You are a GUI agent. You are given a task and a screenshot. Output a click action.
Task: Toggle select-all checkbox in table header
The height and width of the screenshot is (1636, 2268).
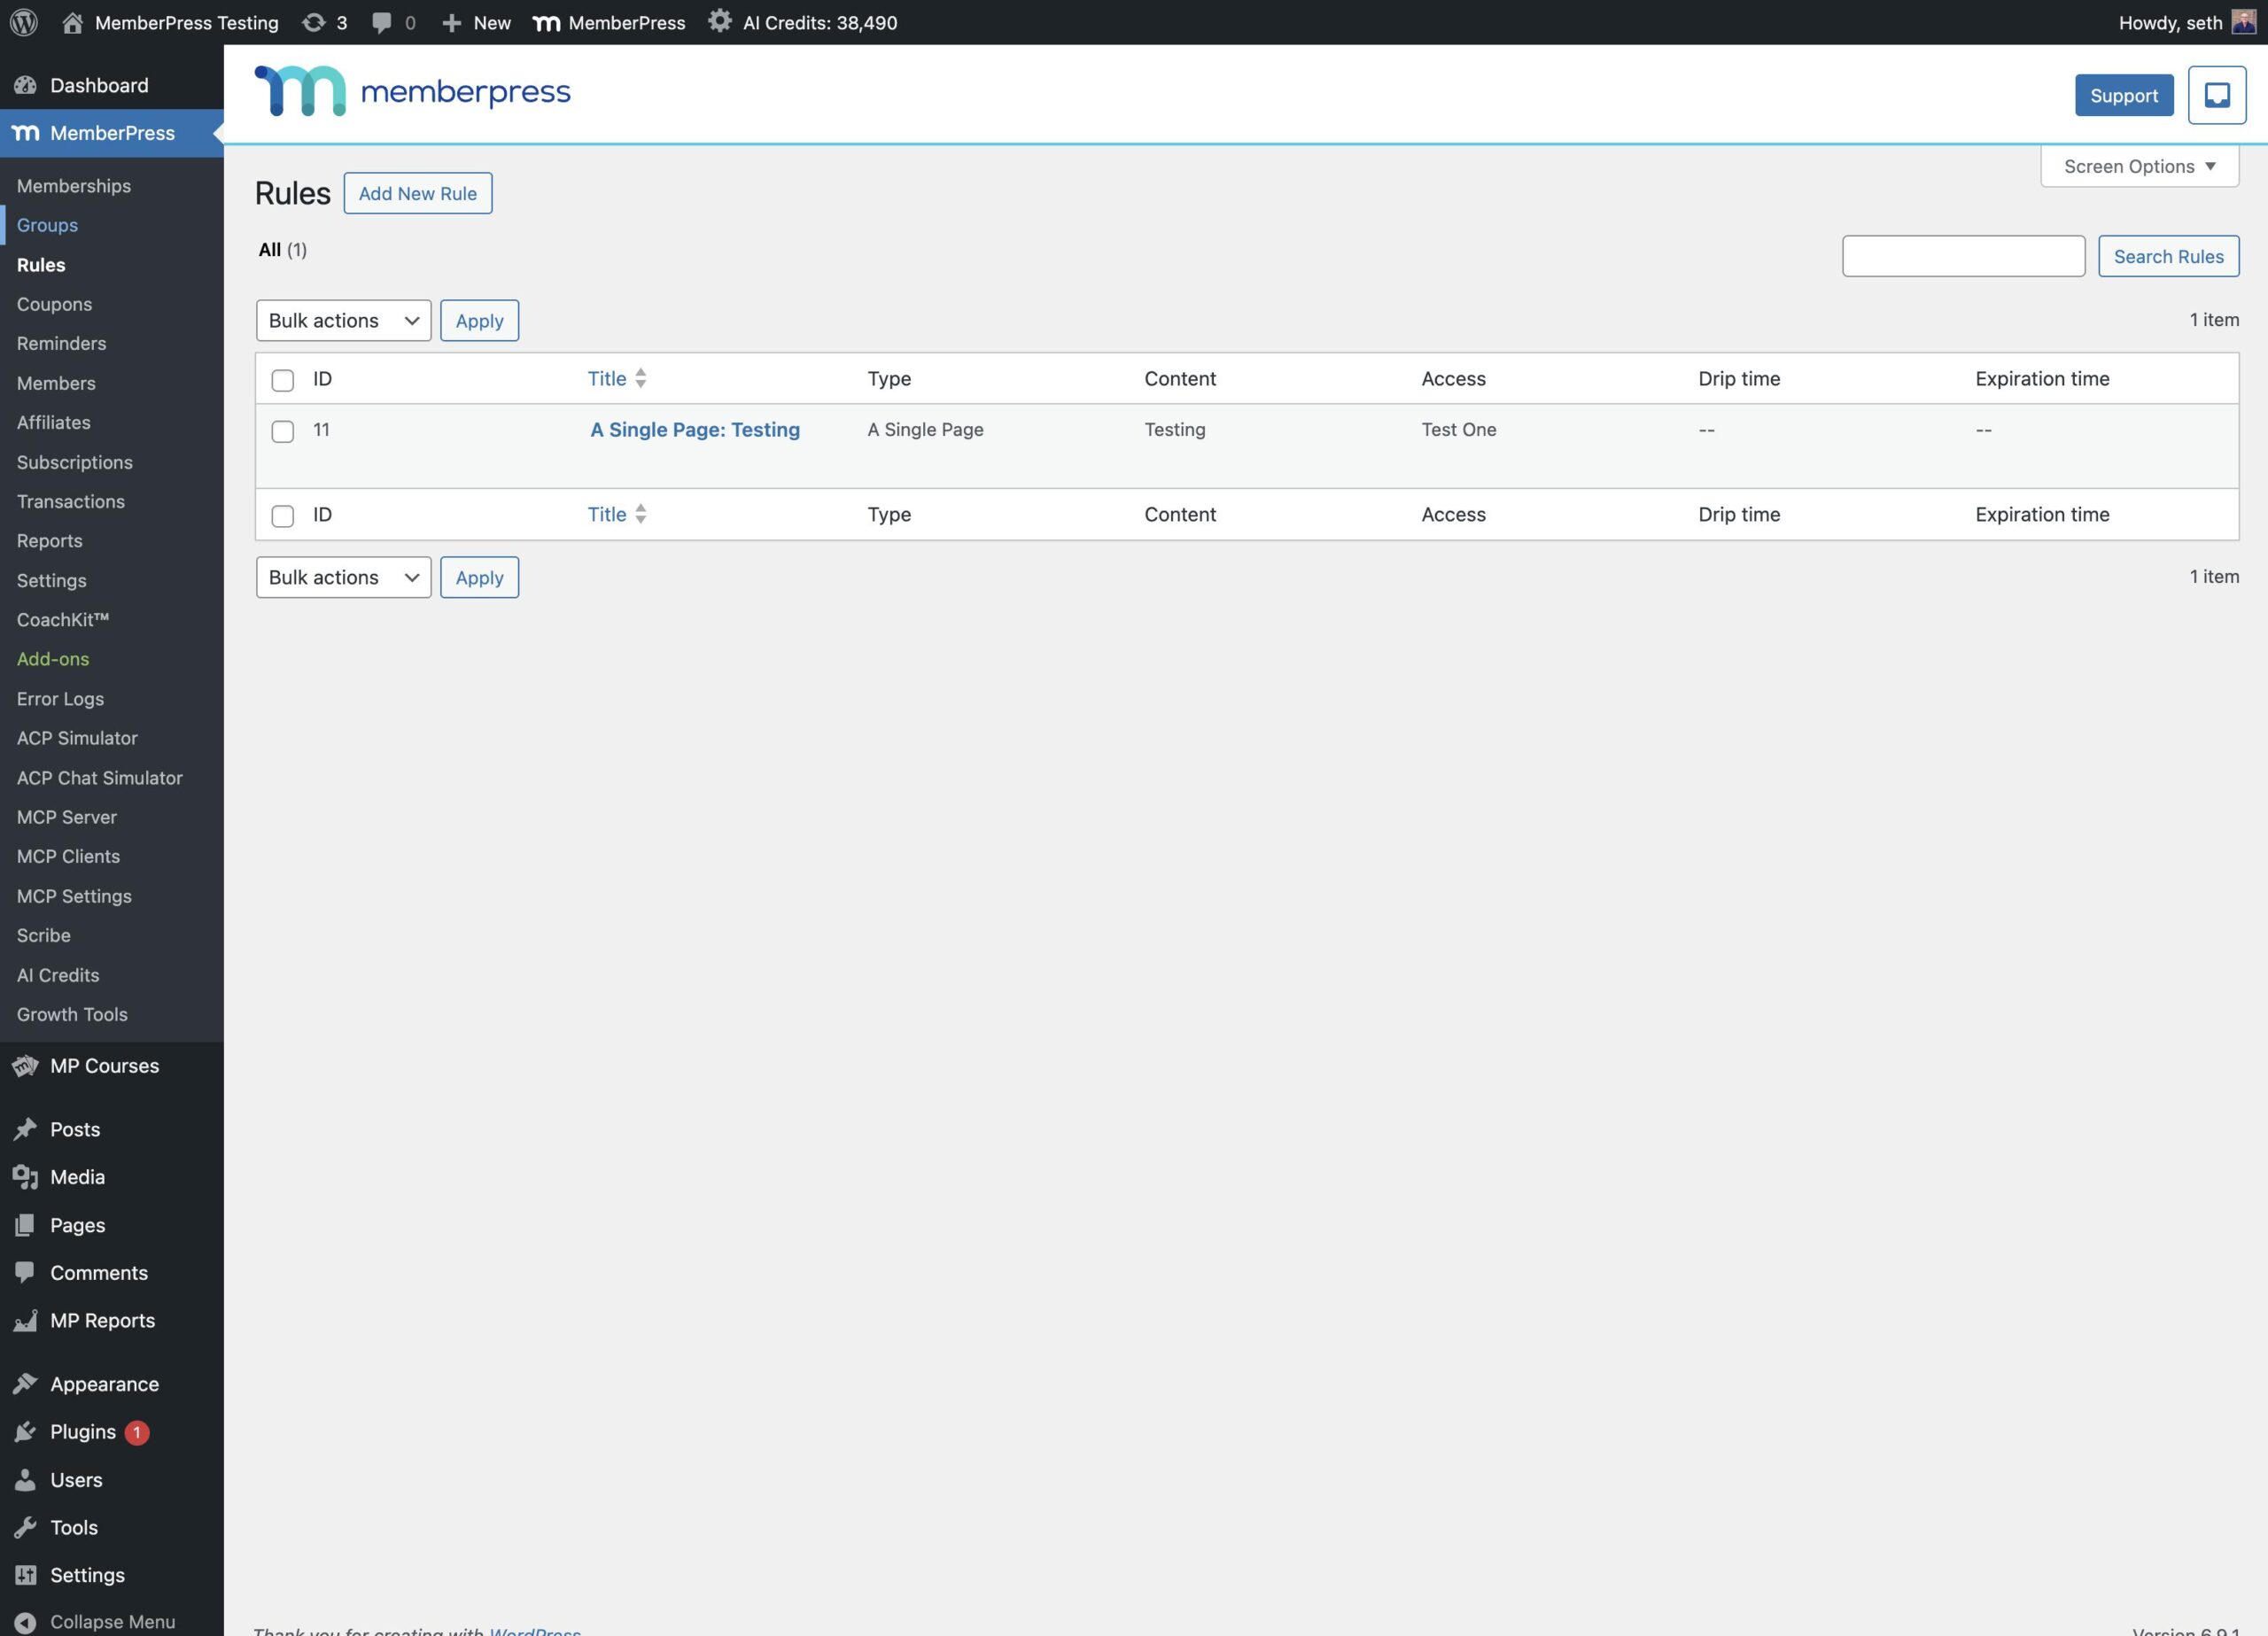coord(283,380)
